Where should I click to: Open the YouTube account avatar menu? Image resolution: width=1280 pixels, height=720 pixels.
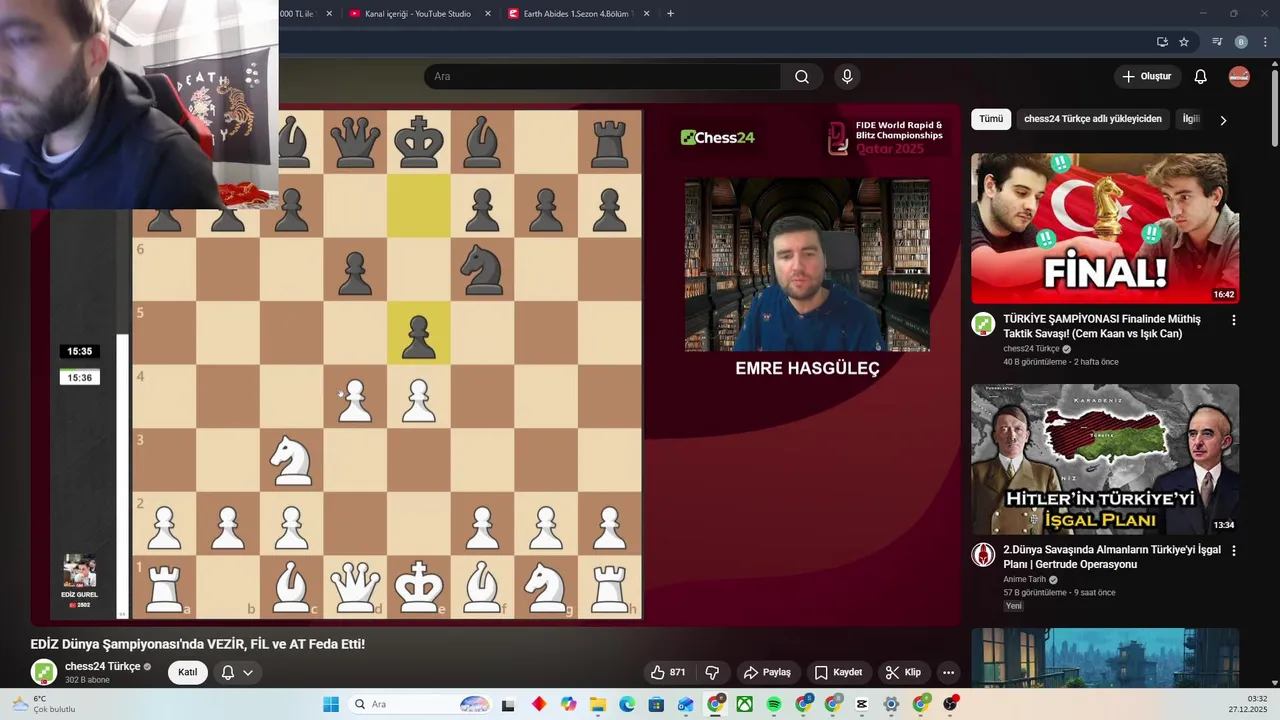pos(1239,77)
